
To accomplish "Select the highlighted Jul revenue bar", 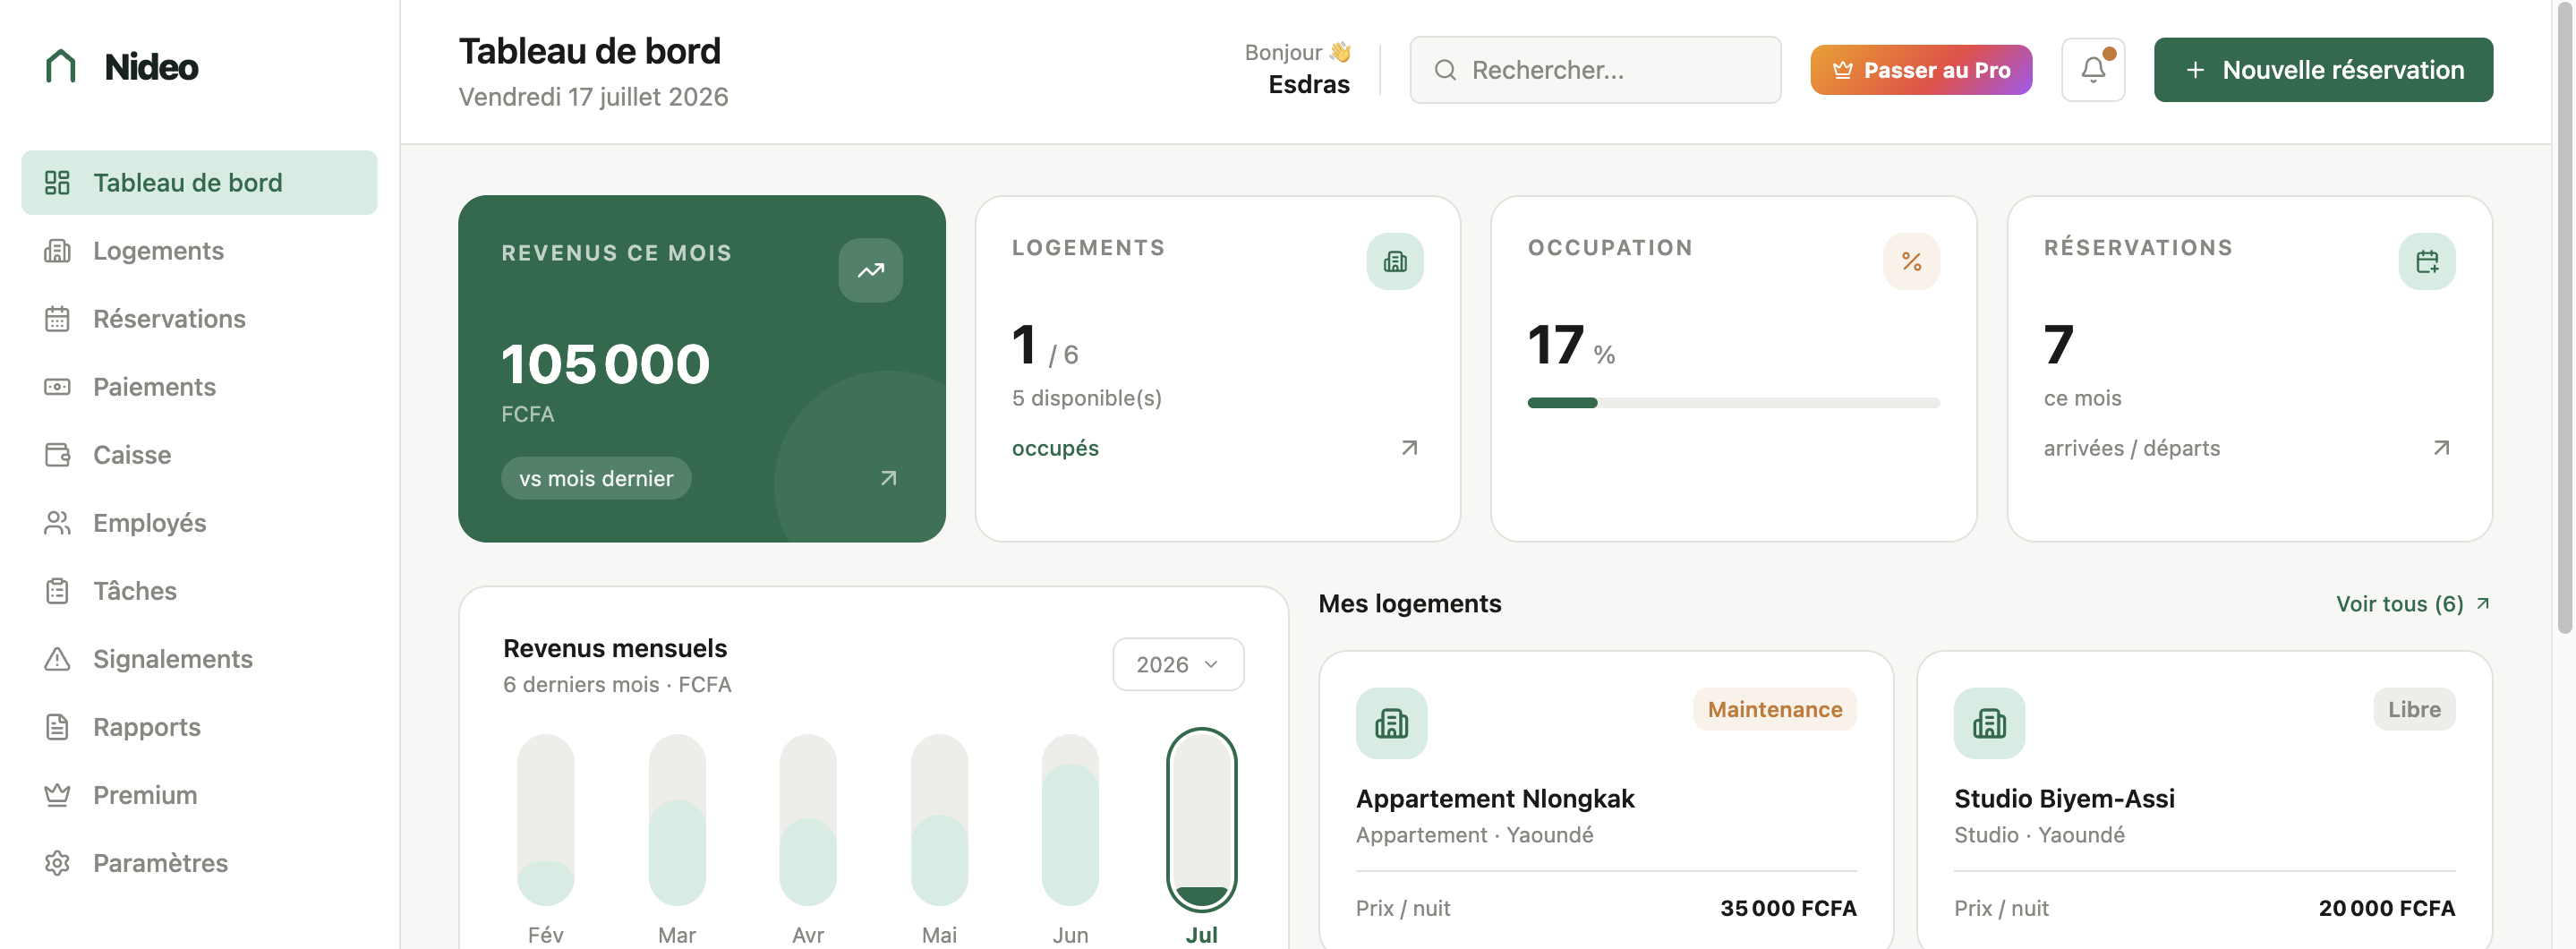I will coord(1202,820).
